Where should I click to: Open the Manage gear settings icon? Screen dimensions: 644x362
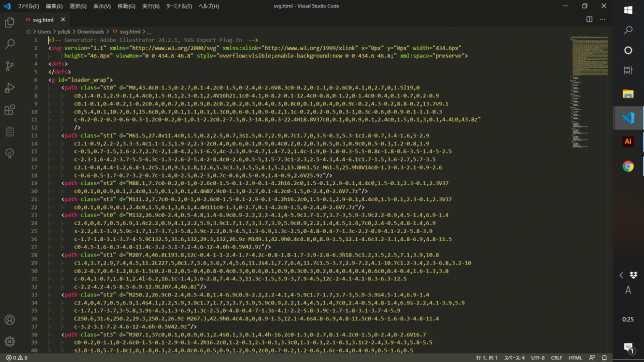(x=9, y=341)
